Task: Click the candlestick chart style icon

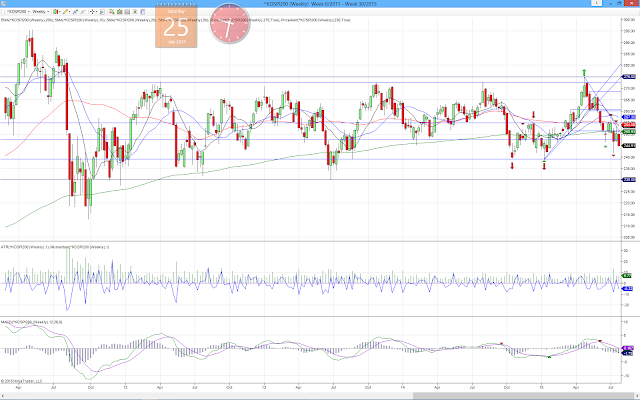Action: [56, 12]
